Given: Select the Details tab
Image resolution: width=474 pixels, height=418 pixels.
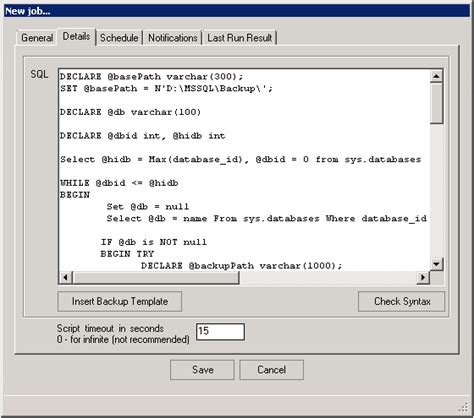Looking at the screenshot, I should pyautogui.click(x=76, y=36).
